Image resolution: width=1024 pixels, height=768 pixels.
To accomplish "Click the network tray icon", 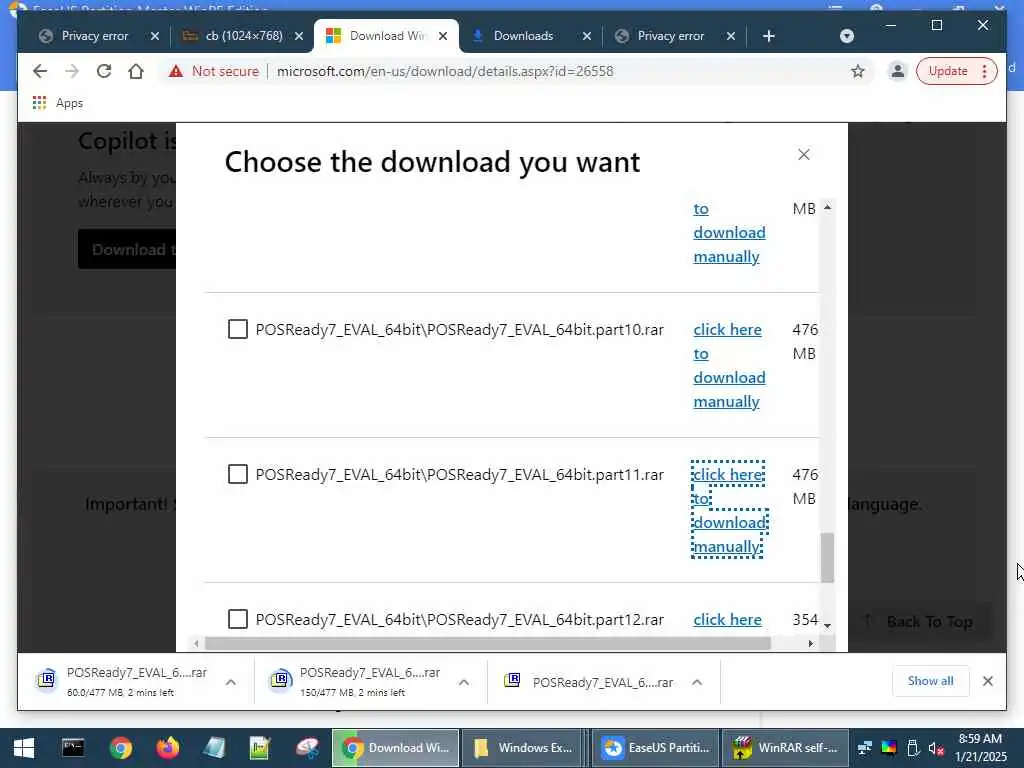I will 865,748.
